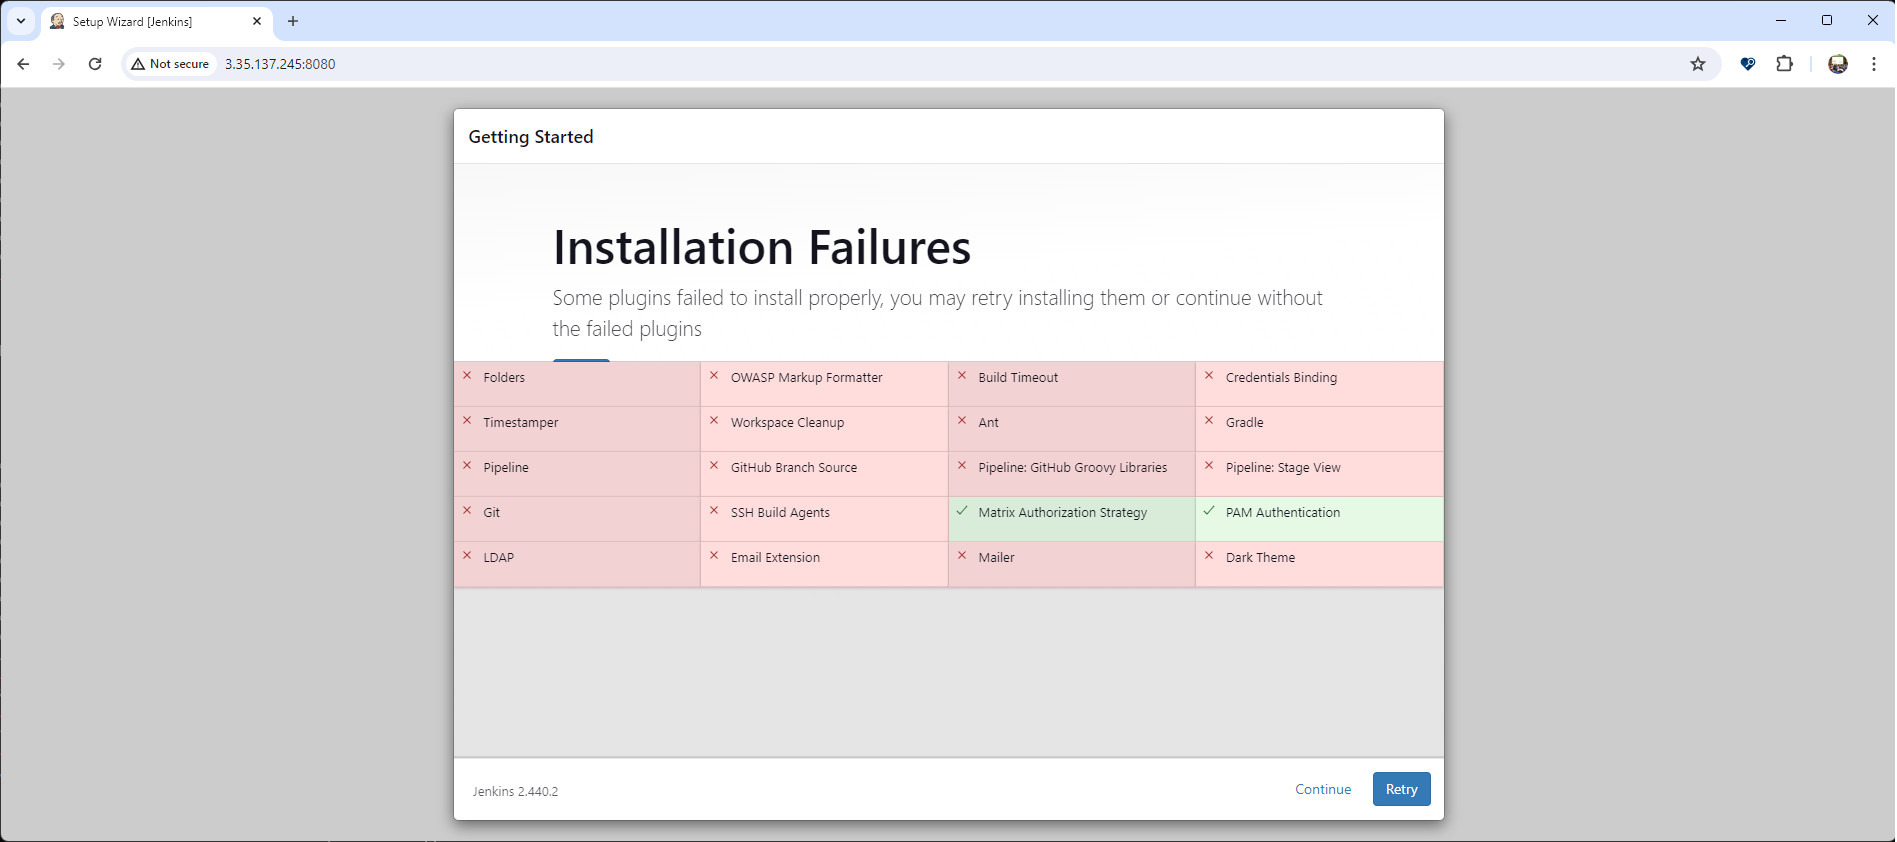Click the OWASP Markup Formatter text

point(806,378)
